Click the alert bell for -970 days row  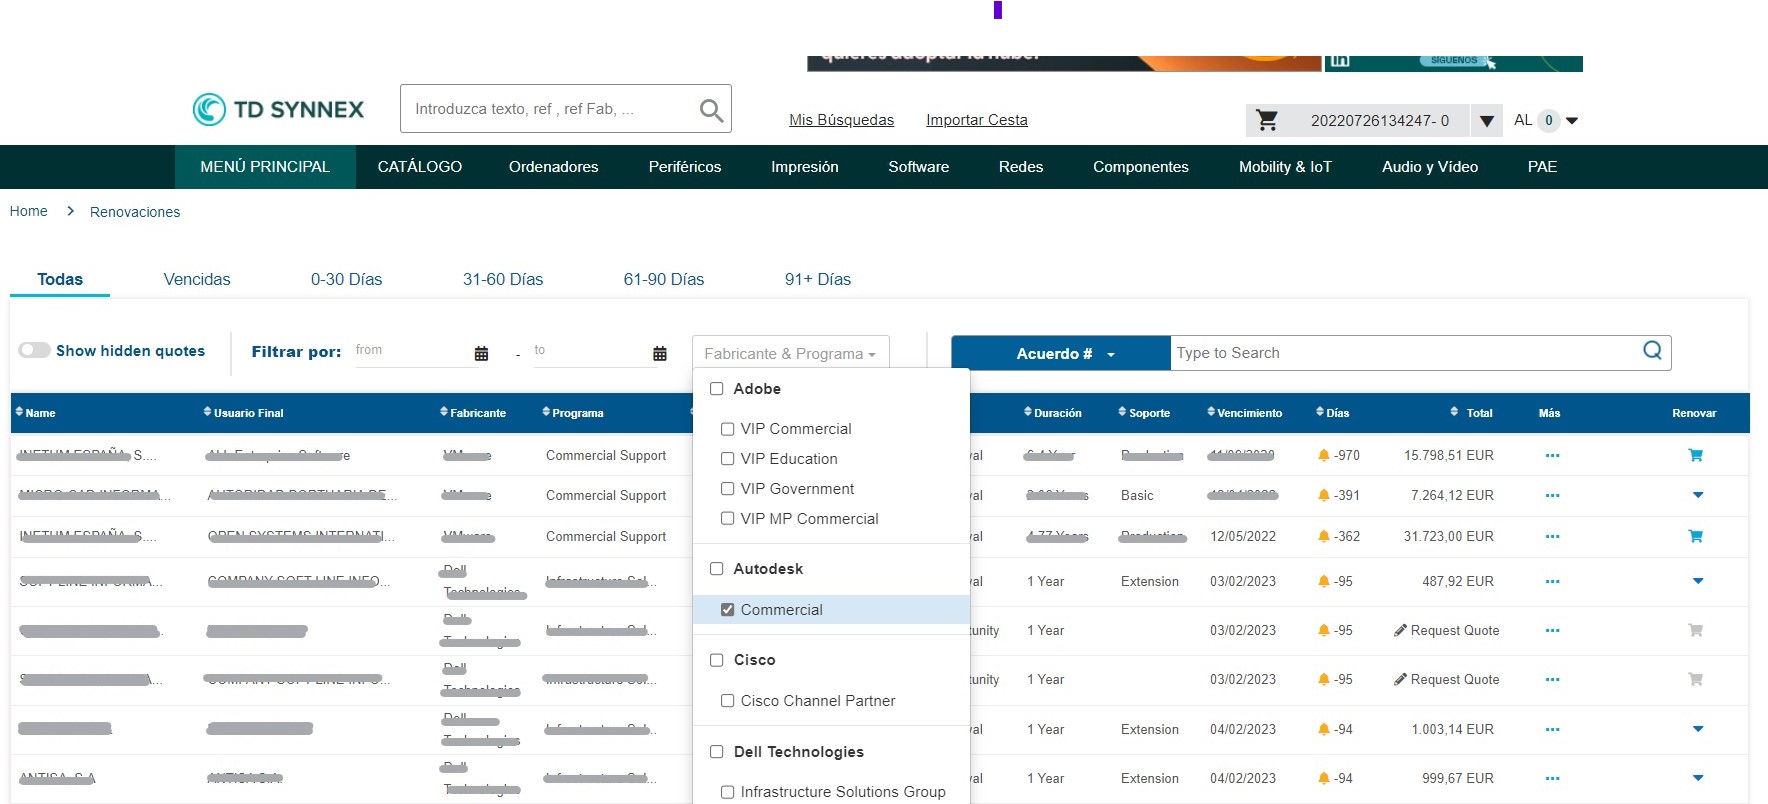point(1324,455)
